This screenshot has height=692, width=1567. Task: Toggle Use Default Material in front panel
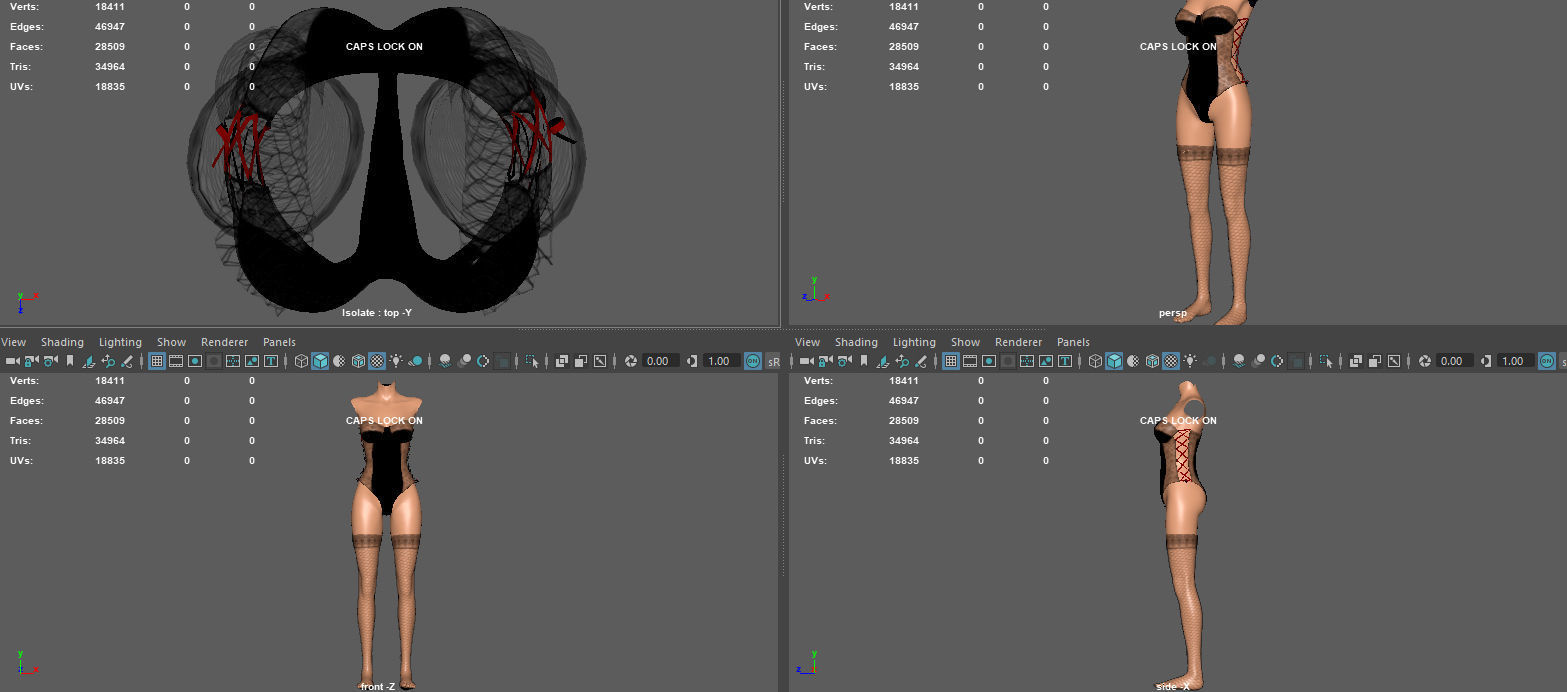click(x=339, y=361)
